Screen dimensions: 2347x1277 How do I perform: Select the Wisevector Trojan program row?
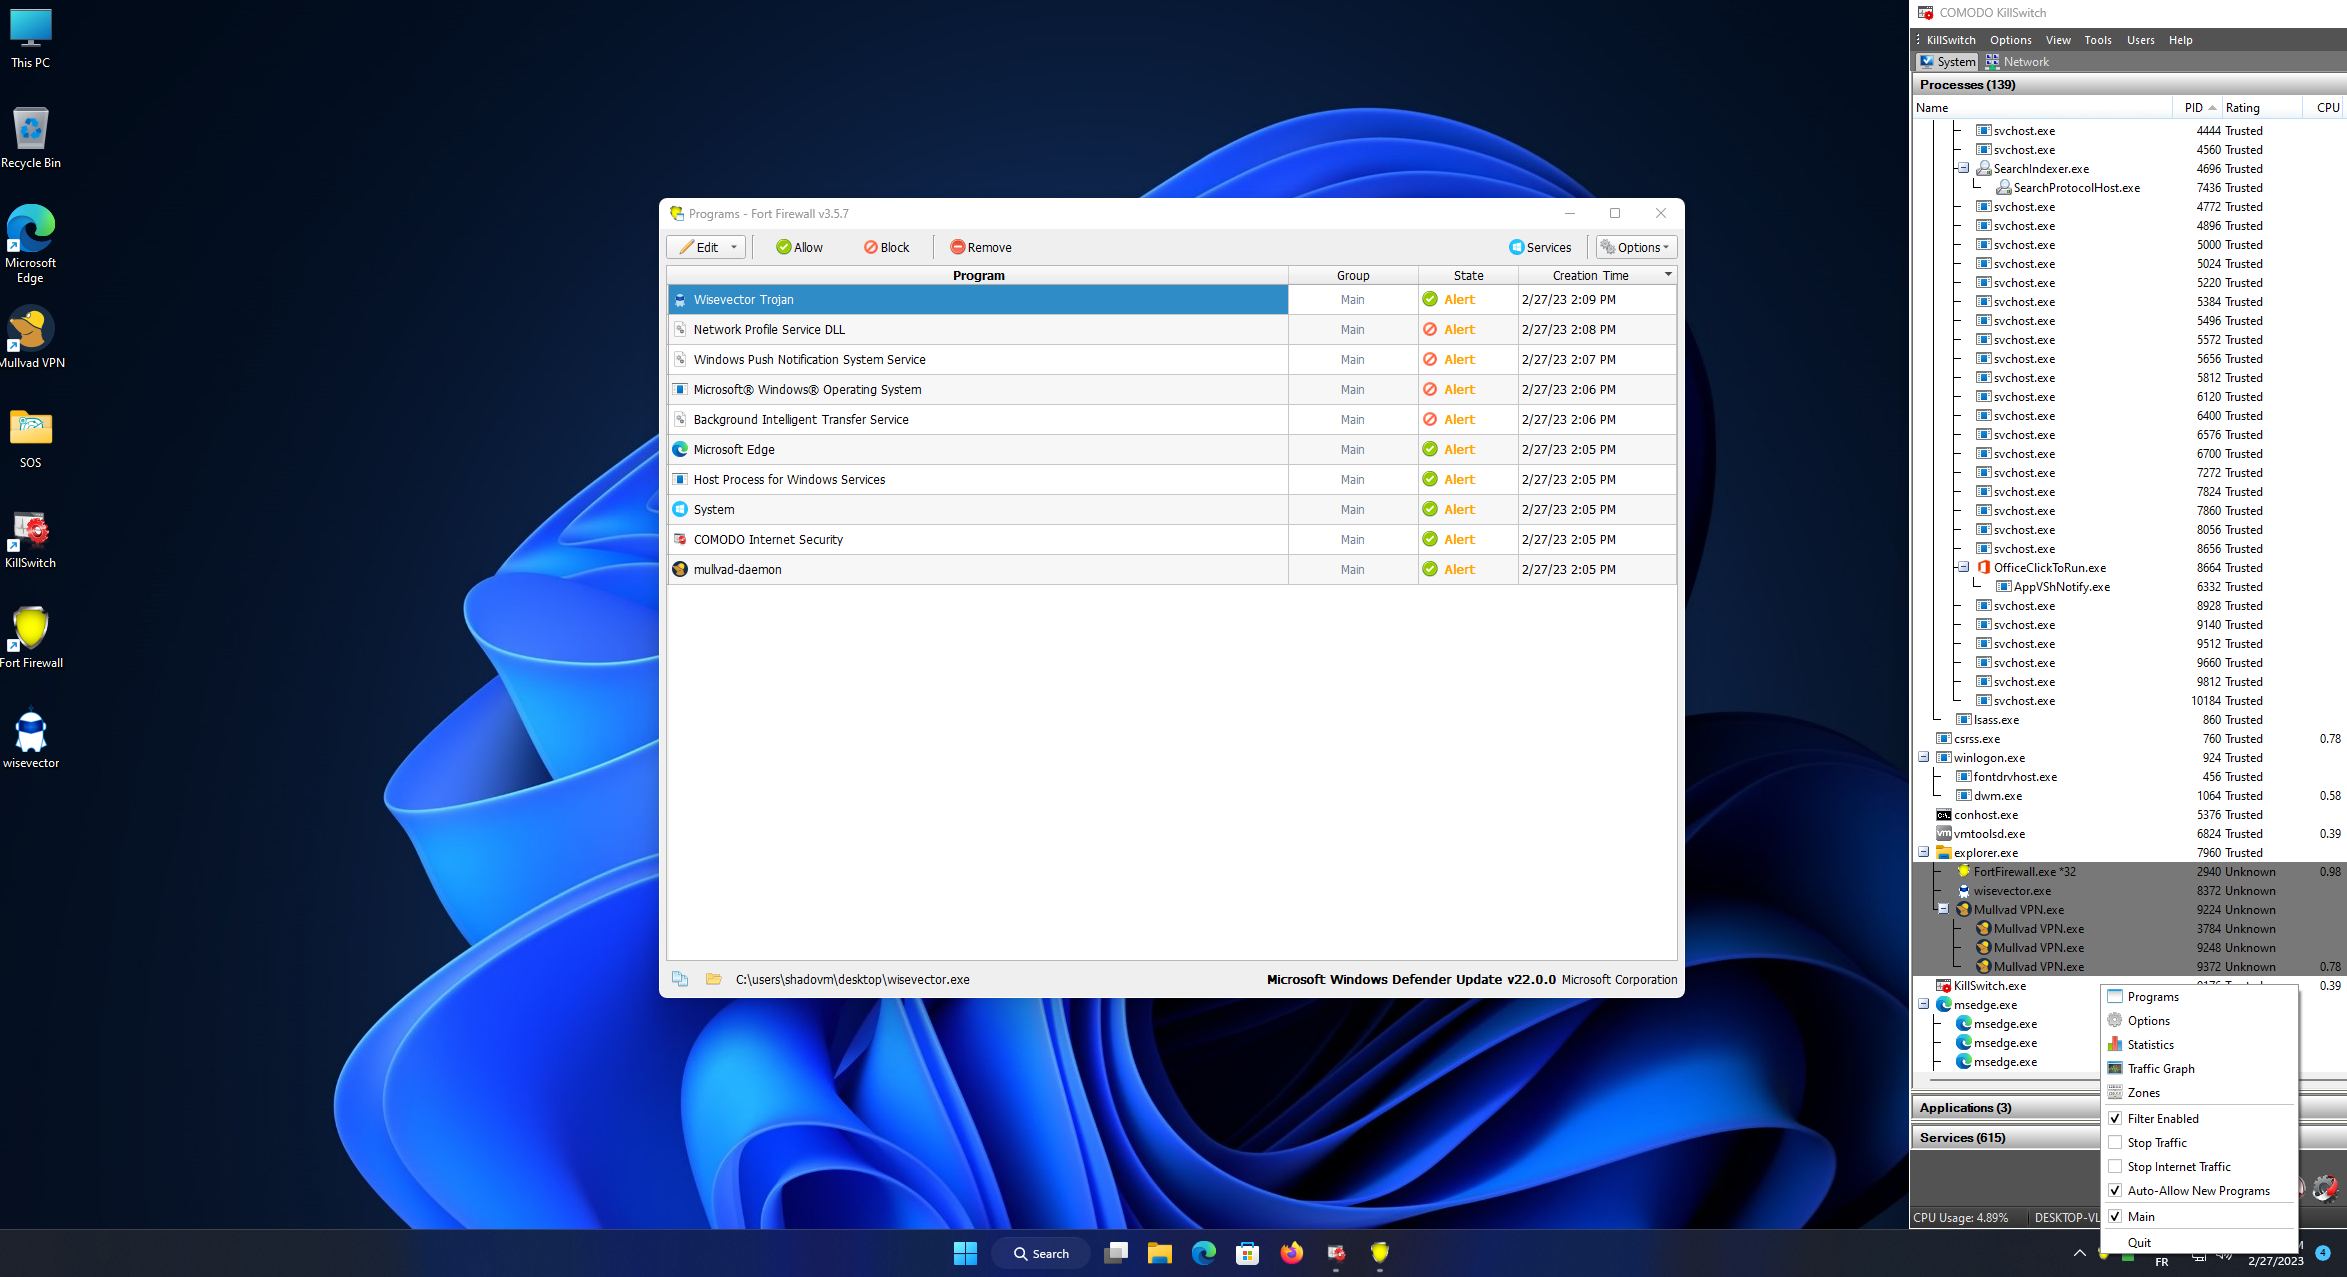pos(1172,299)
